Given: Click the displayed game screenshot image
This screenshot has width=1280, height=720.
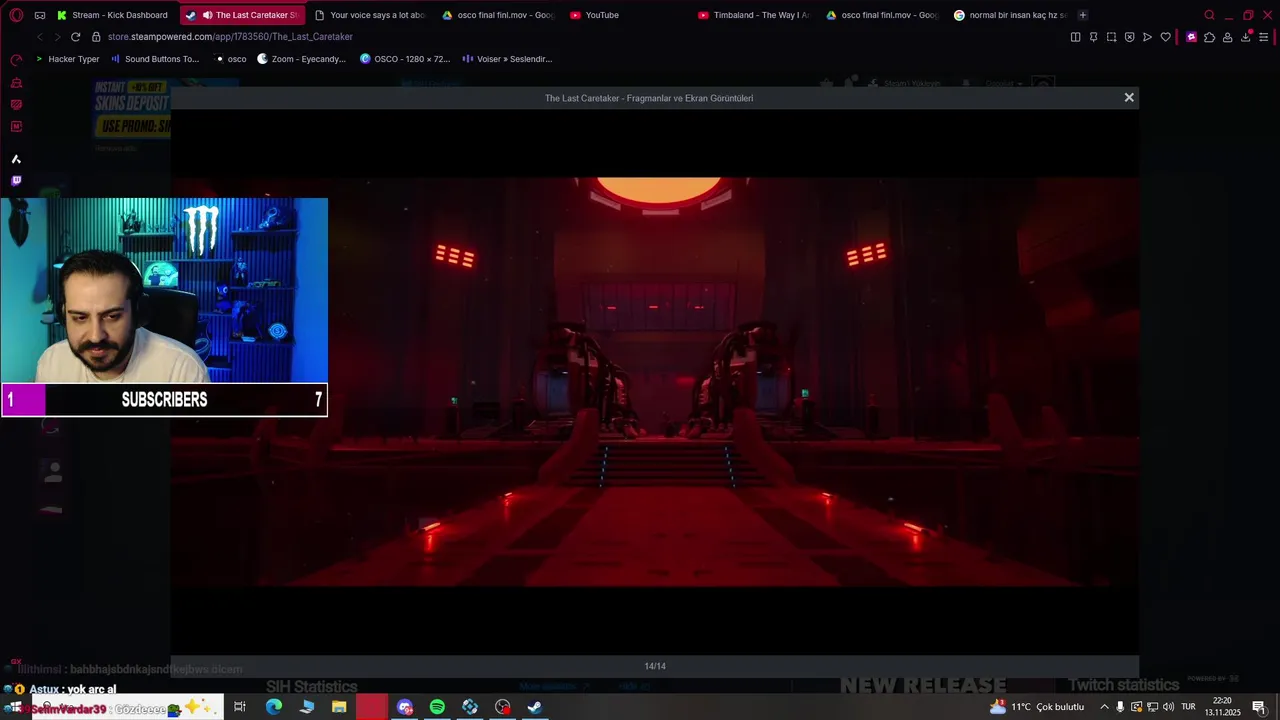Looking at the screenshot, I should click(655, 382).
